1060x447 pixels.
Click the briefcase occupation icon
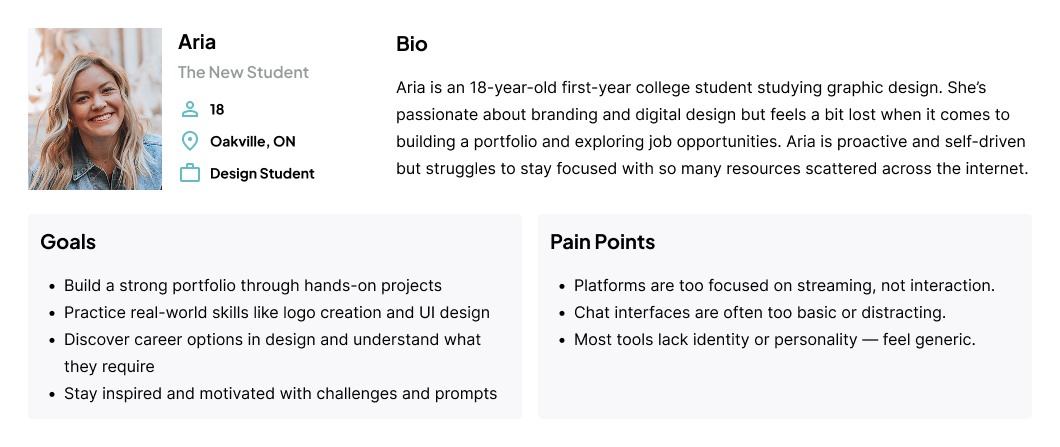tap(190, 173)
